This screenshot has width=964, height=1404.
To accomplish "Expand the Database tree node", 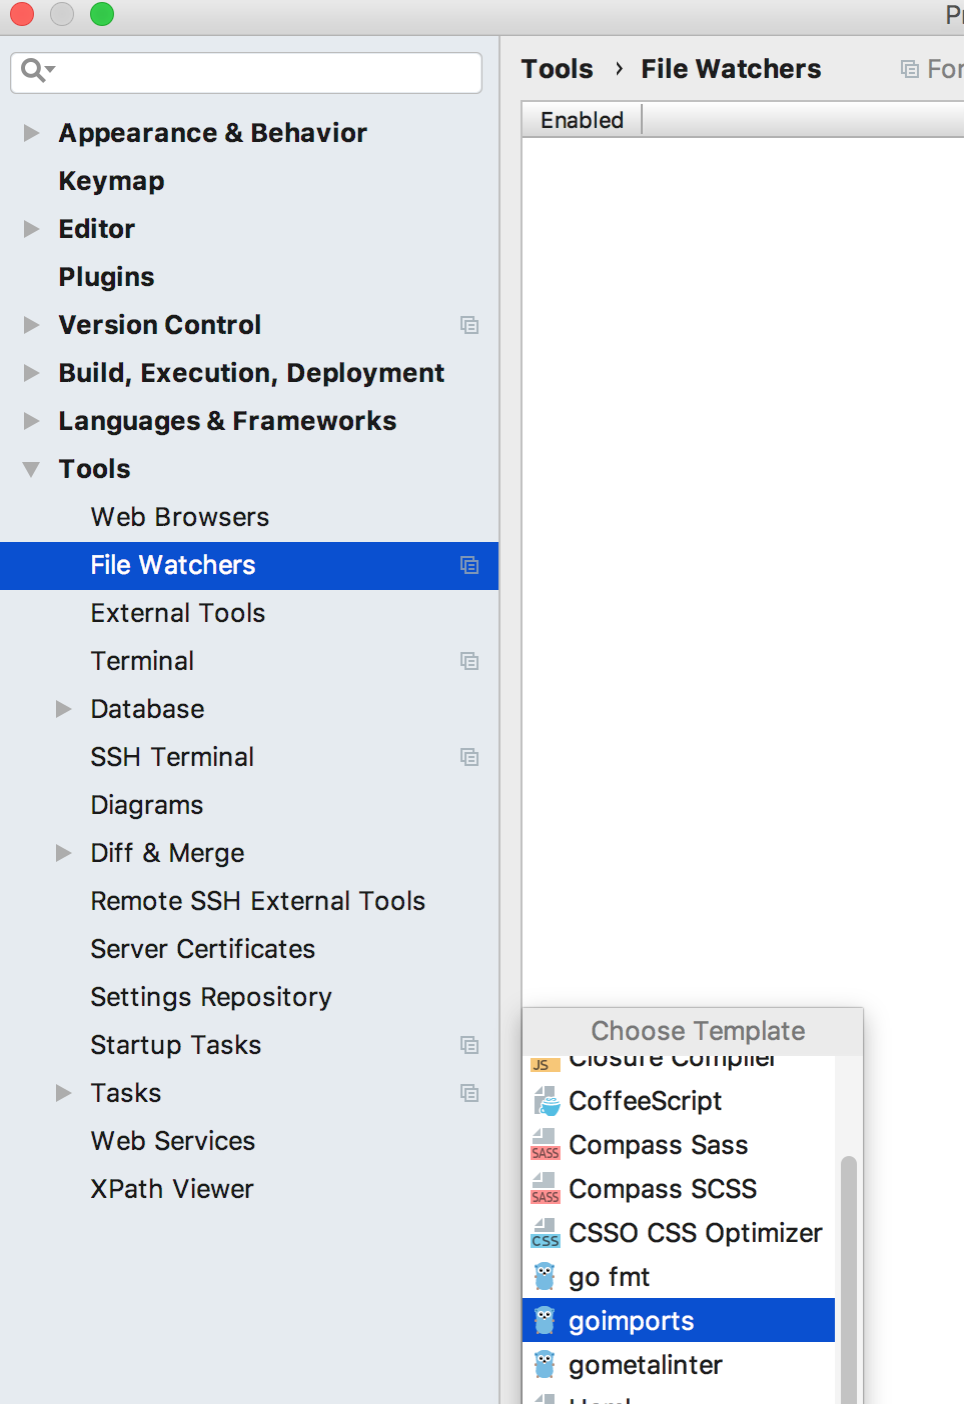I will 64,709.
